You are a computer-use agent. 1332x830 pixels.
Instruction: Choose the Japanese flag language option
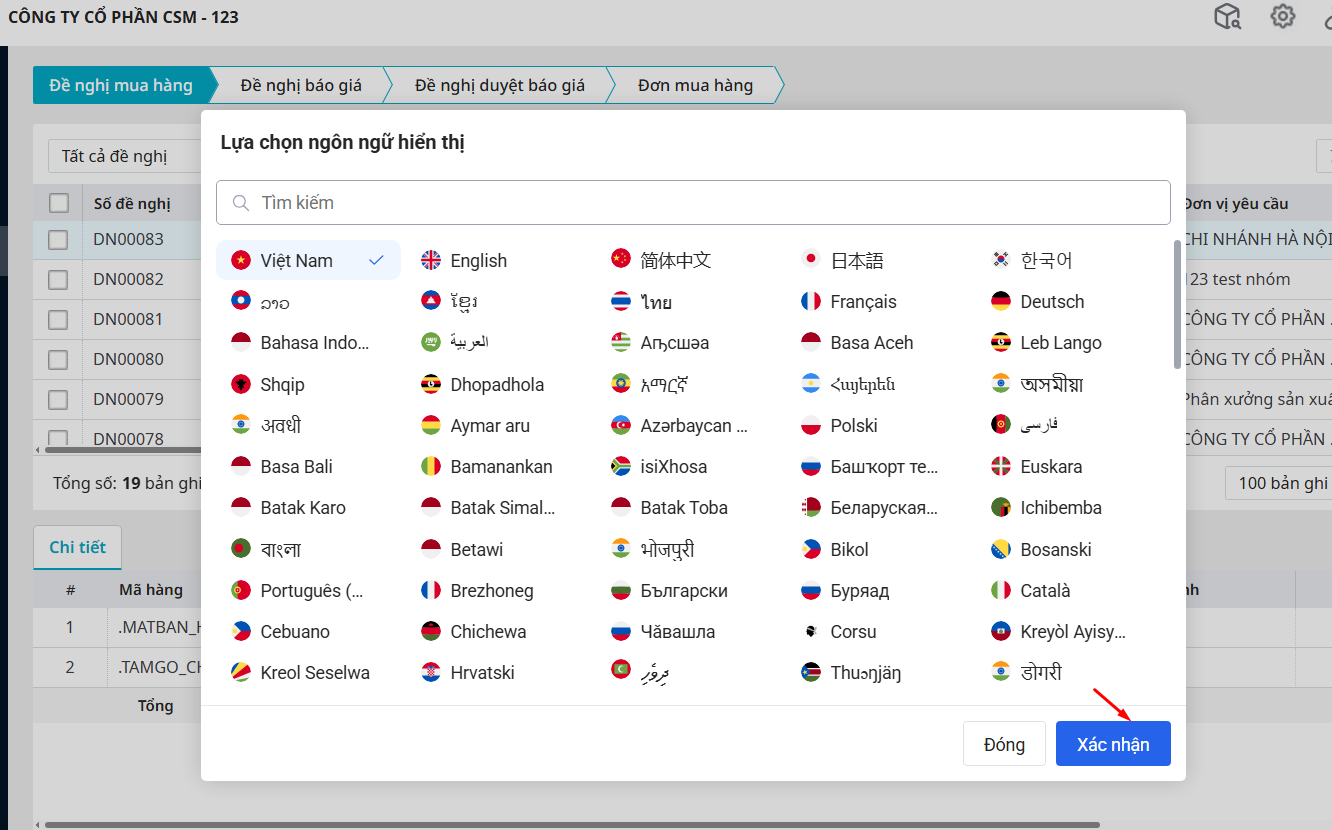pos(811,260)
